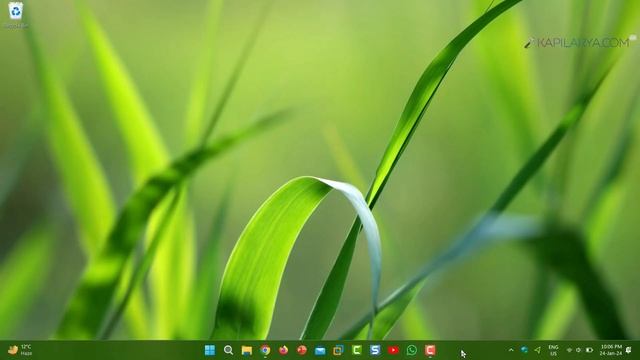Click the location arrow tray icon
Viewport: 640px width, 360px height.
coord(538,350)
